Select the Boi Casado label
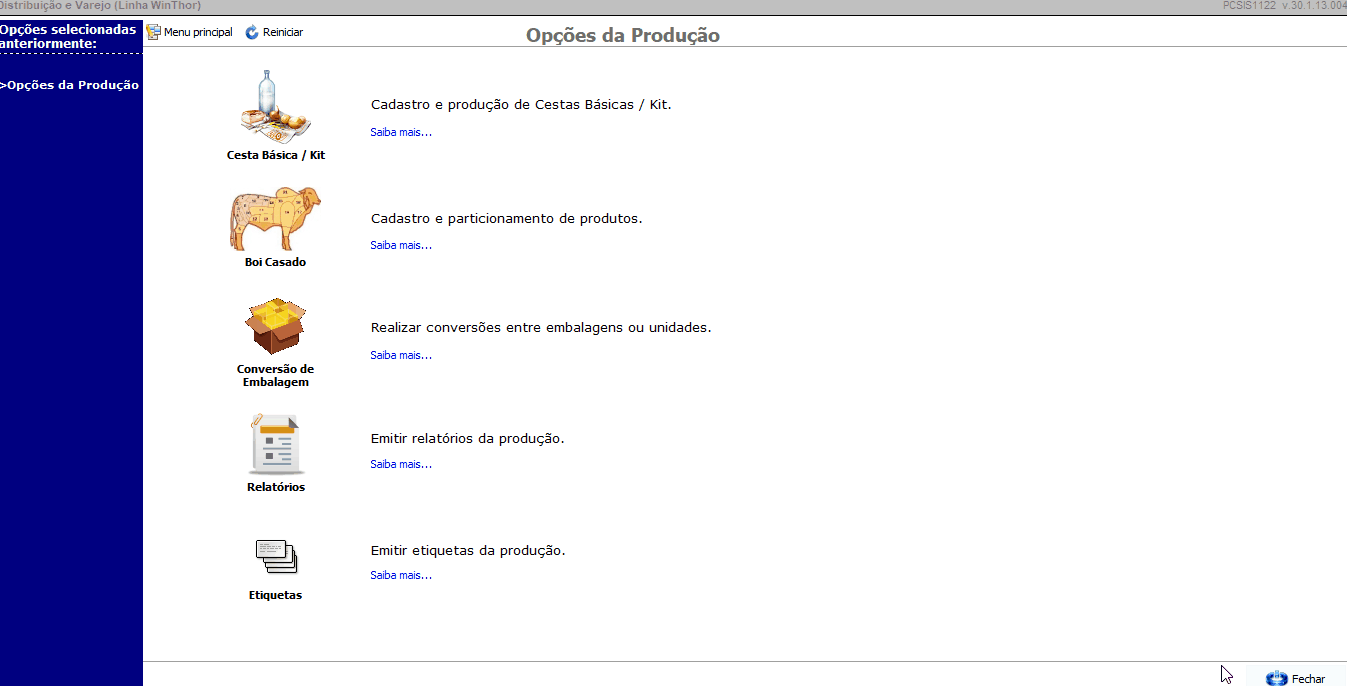1347x686 pixels. click(275, 262)
